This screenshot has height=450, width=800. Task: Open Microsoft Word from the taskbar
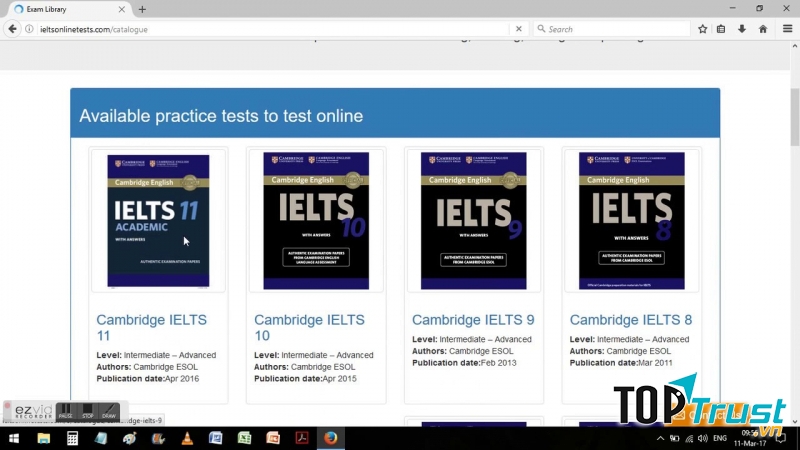pos(215,438)
